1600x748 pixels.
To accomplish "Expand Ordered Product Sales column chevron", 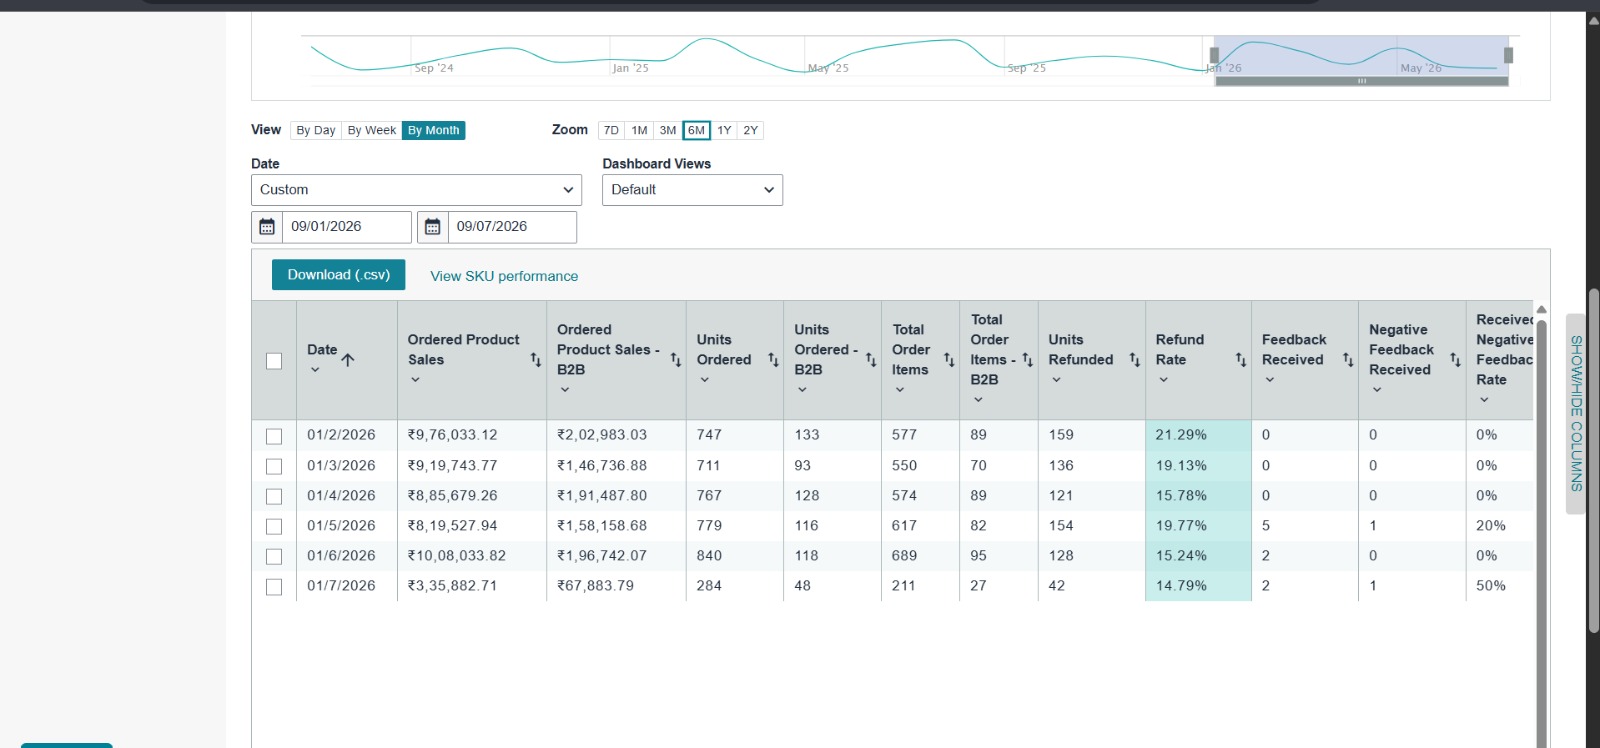I will (x=415, y=380).
